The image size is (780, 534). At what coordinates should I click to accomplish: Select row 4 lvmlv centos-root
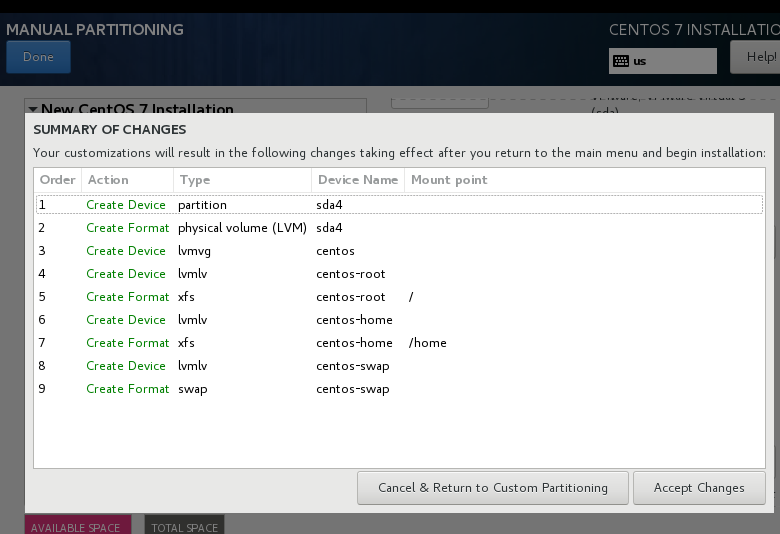tap(399, 274)
